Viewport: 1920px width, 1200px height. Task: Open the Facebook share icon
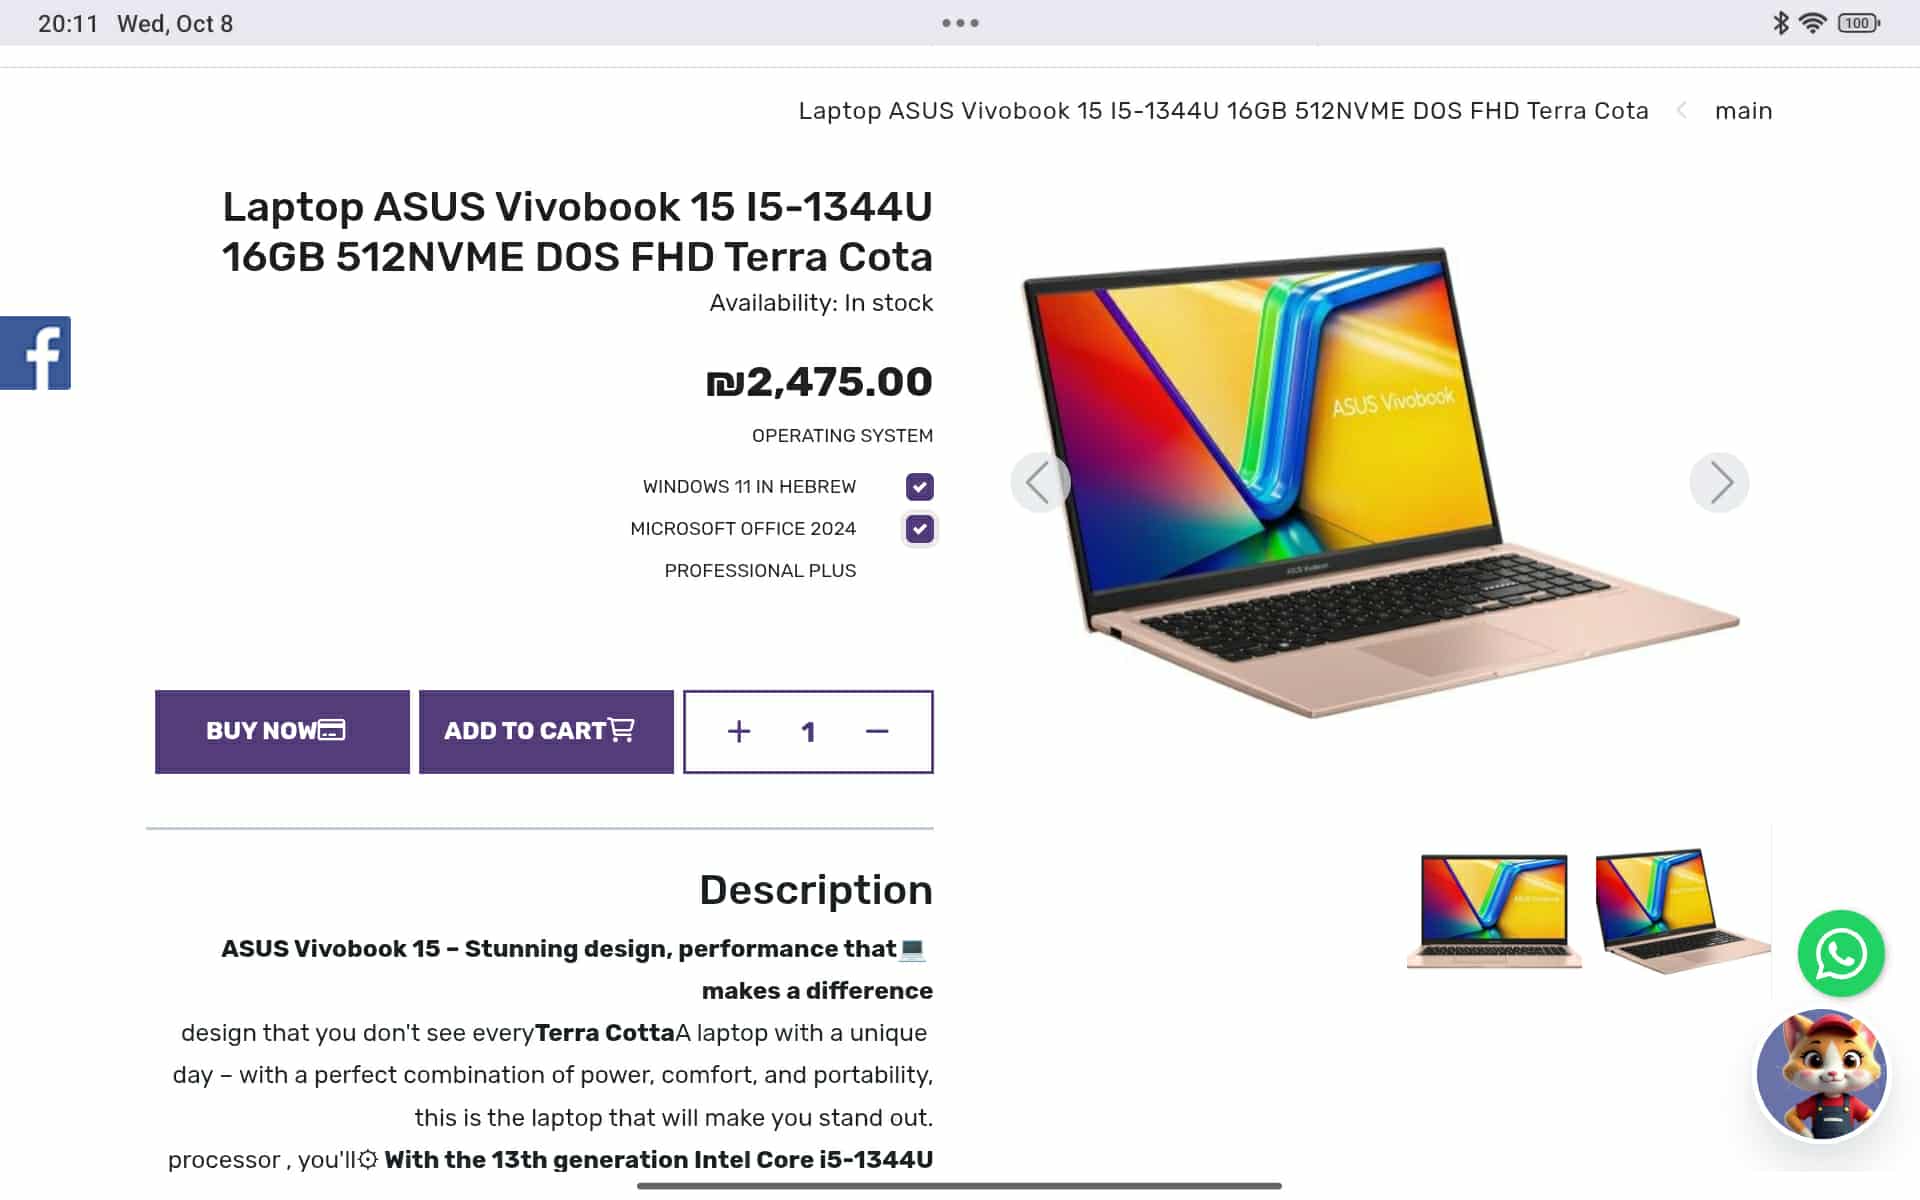pyautogui.click(x=35, y=353)
